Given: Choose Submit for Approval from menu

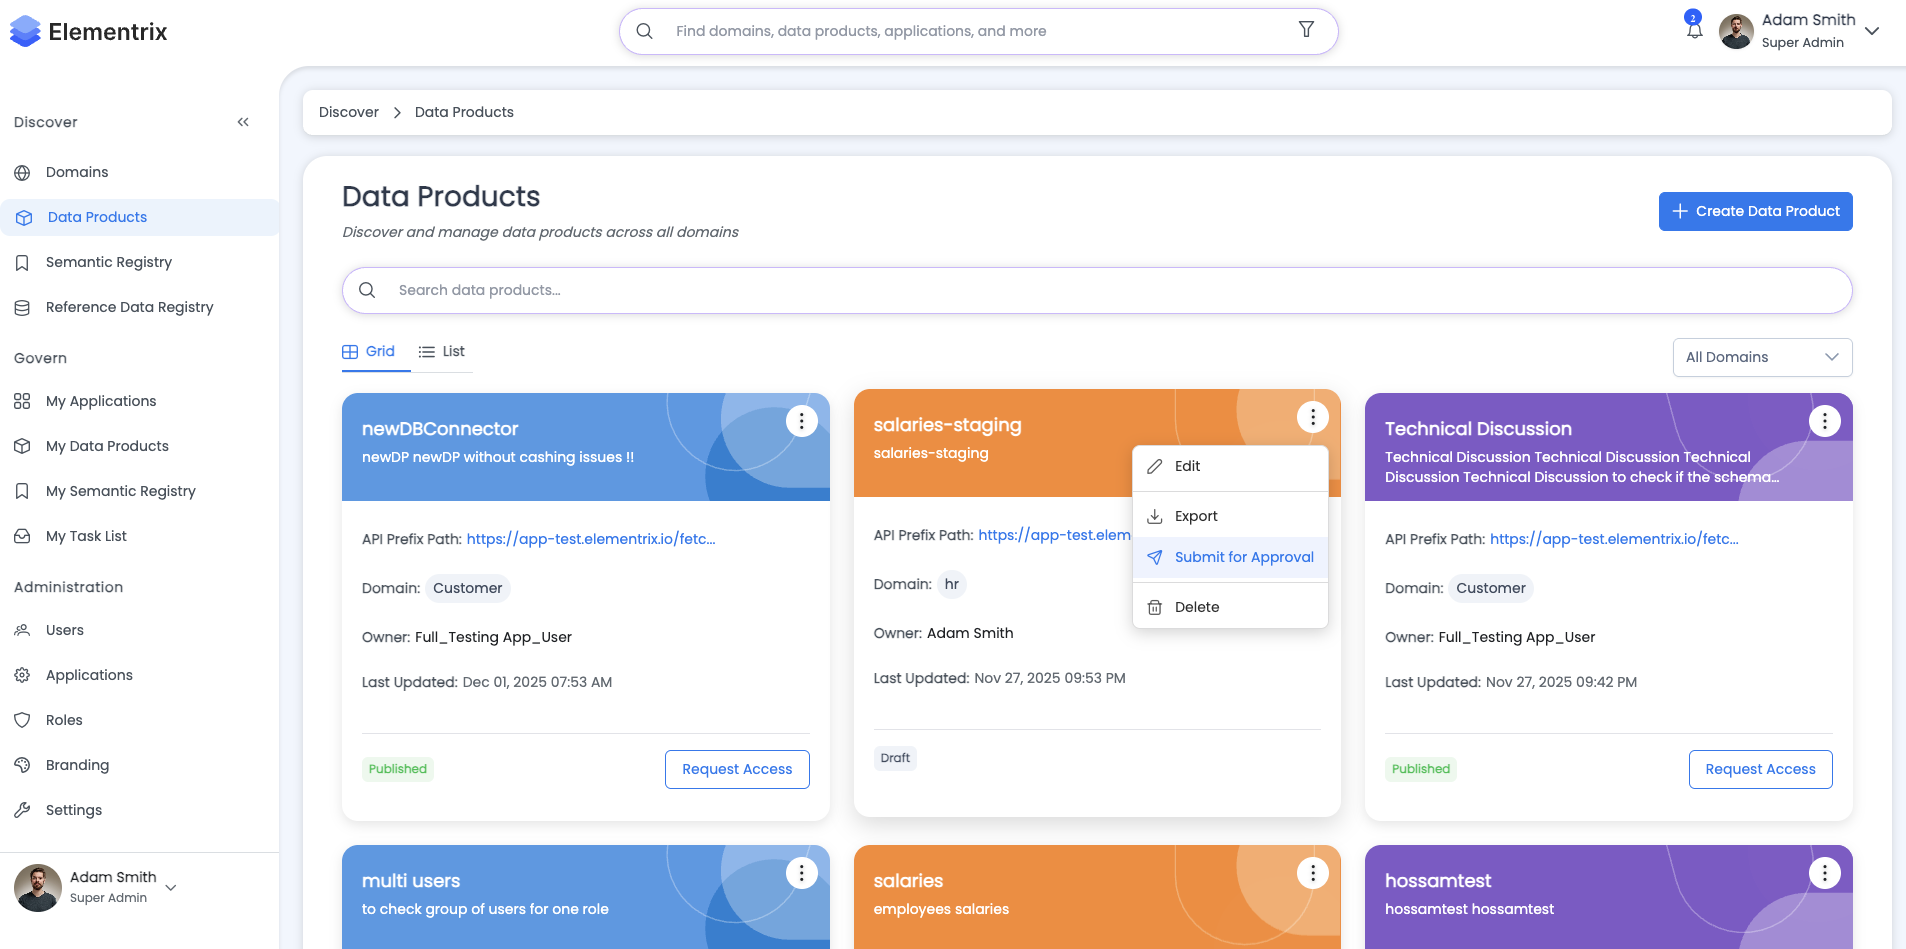Looking at the screenshot, I should (x=1243, y=557).
